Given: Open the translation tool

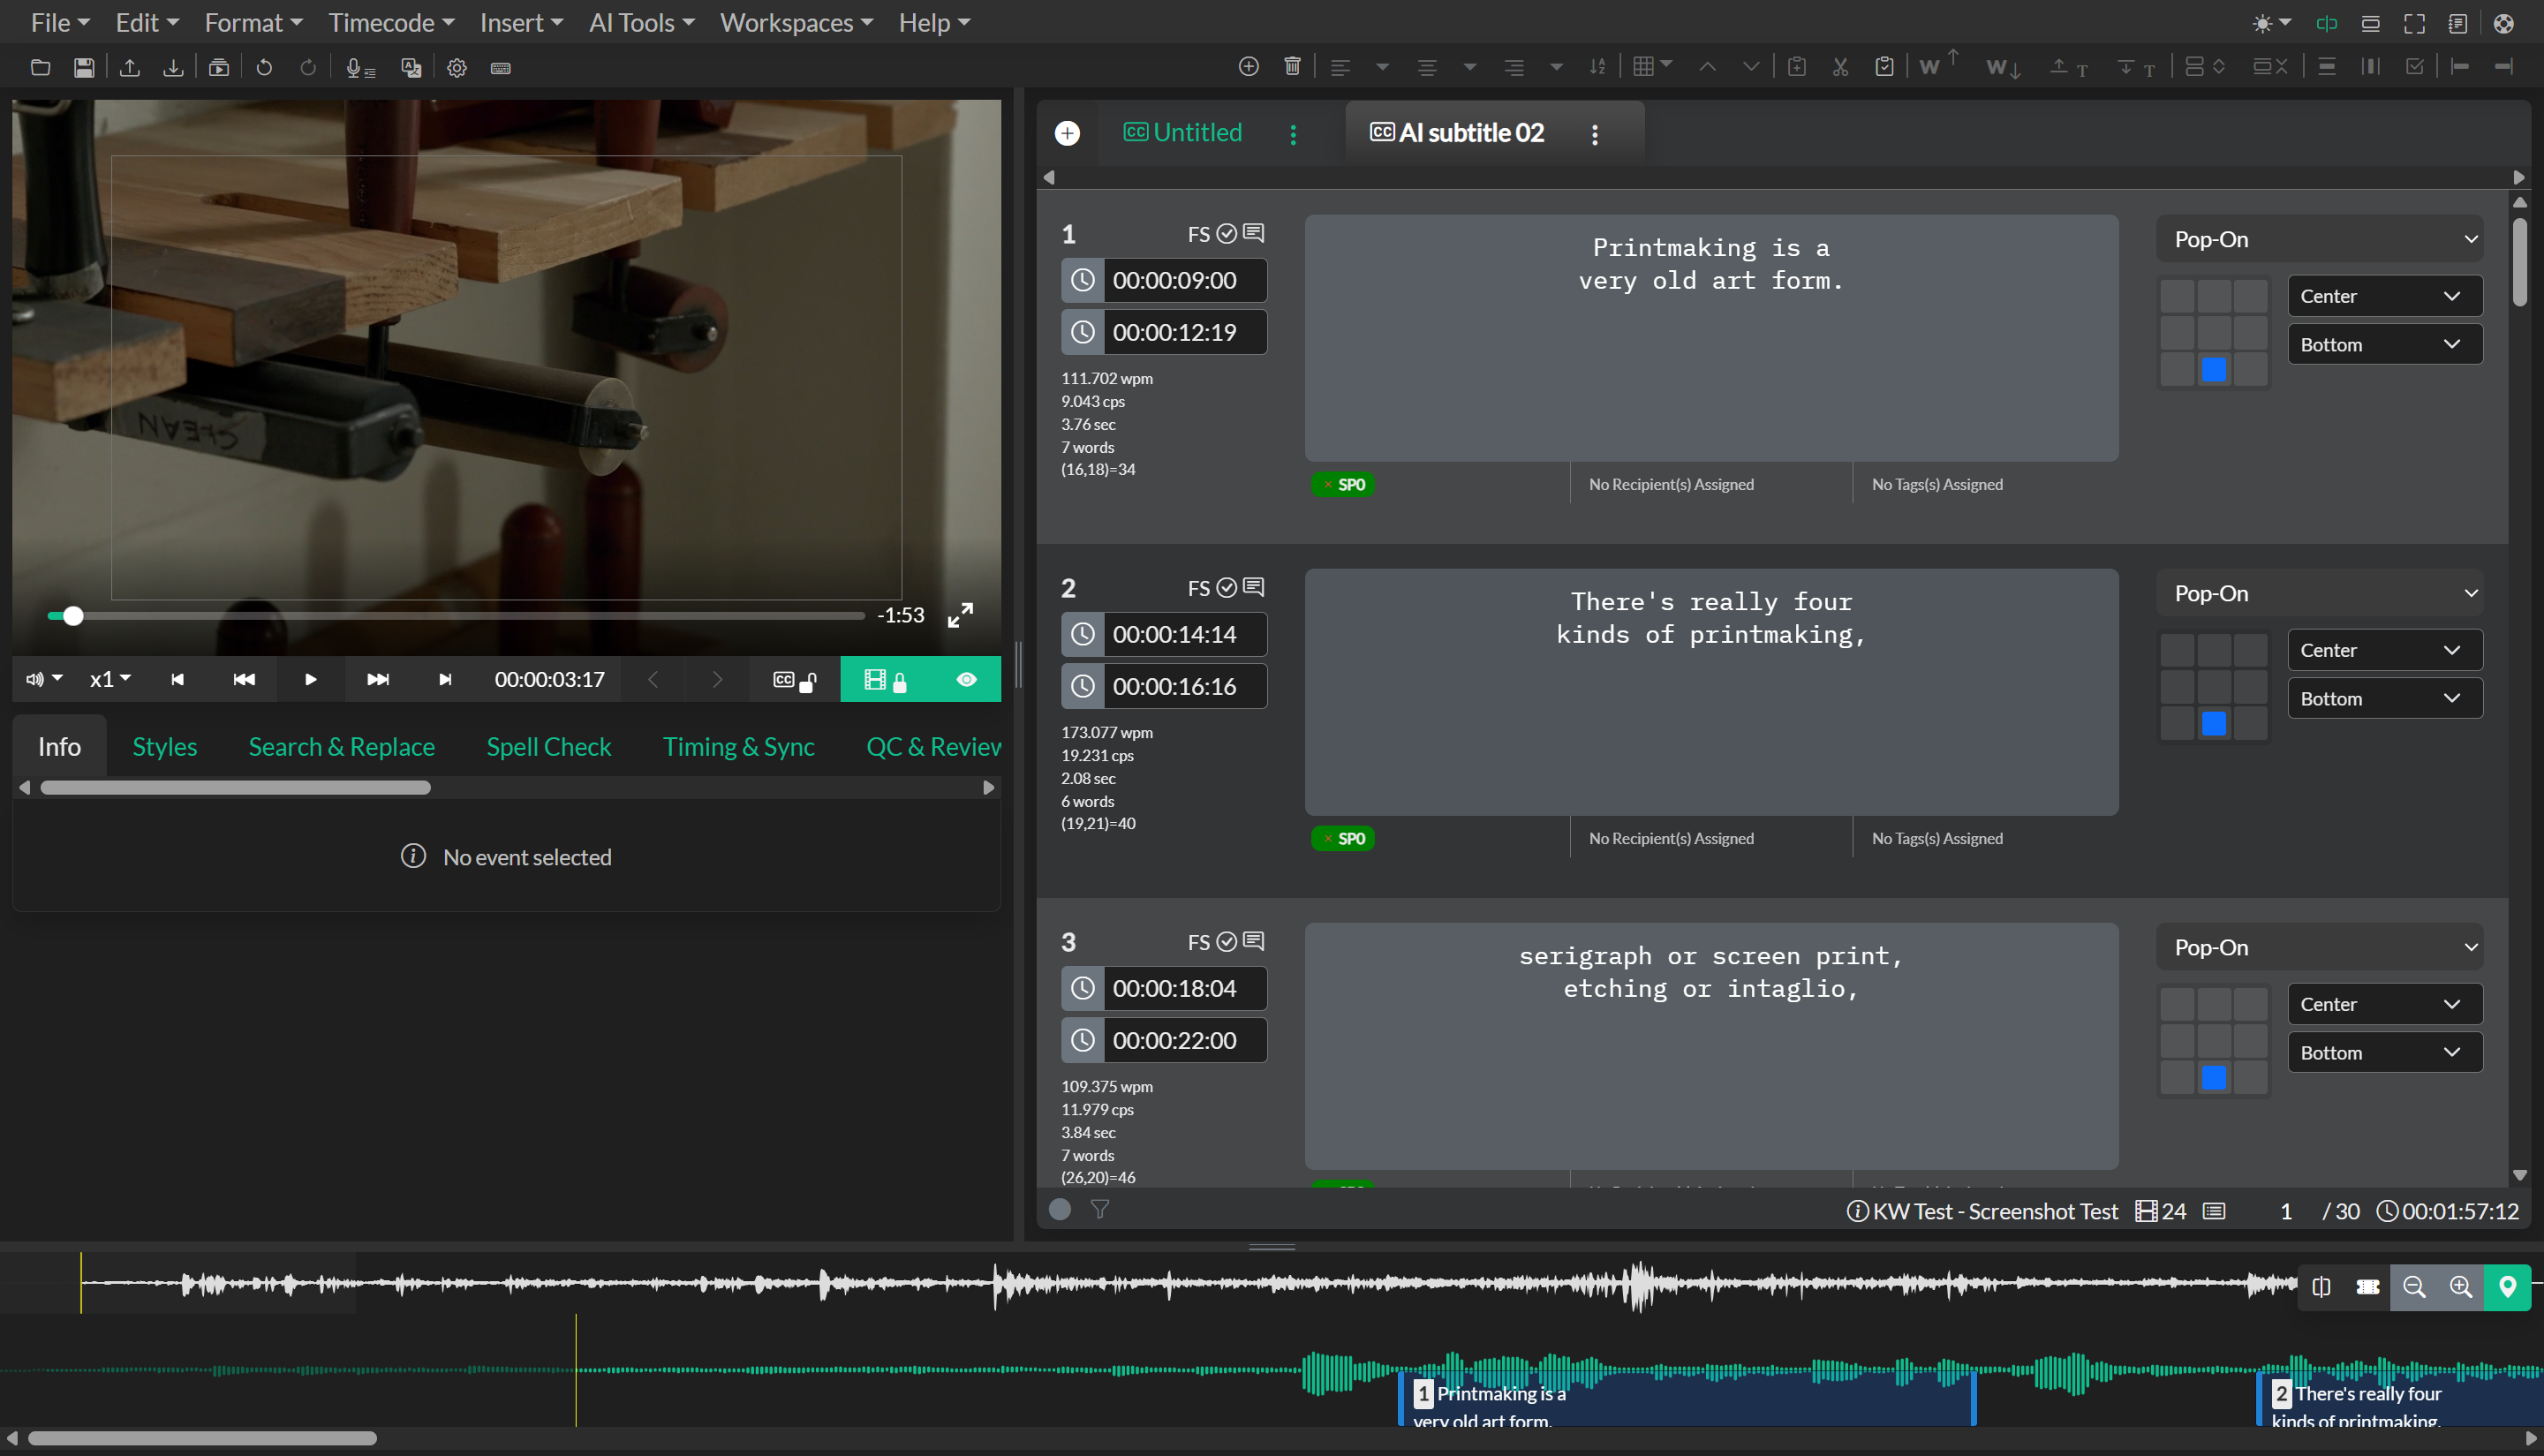Looking at the screenshot, I should 411,68.
